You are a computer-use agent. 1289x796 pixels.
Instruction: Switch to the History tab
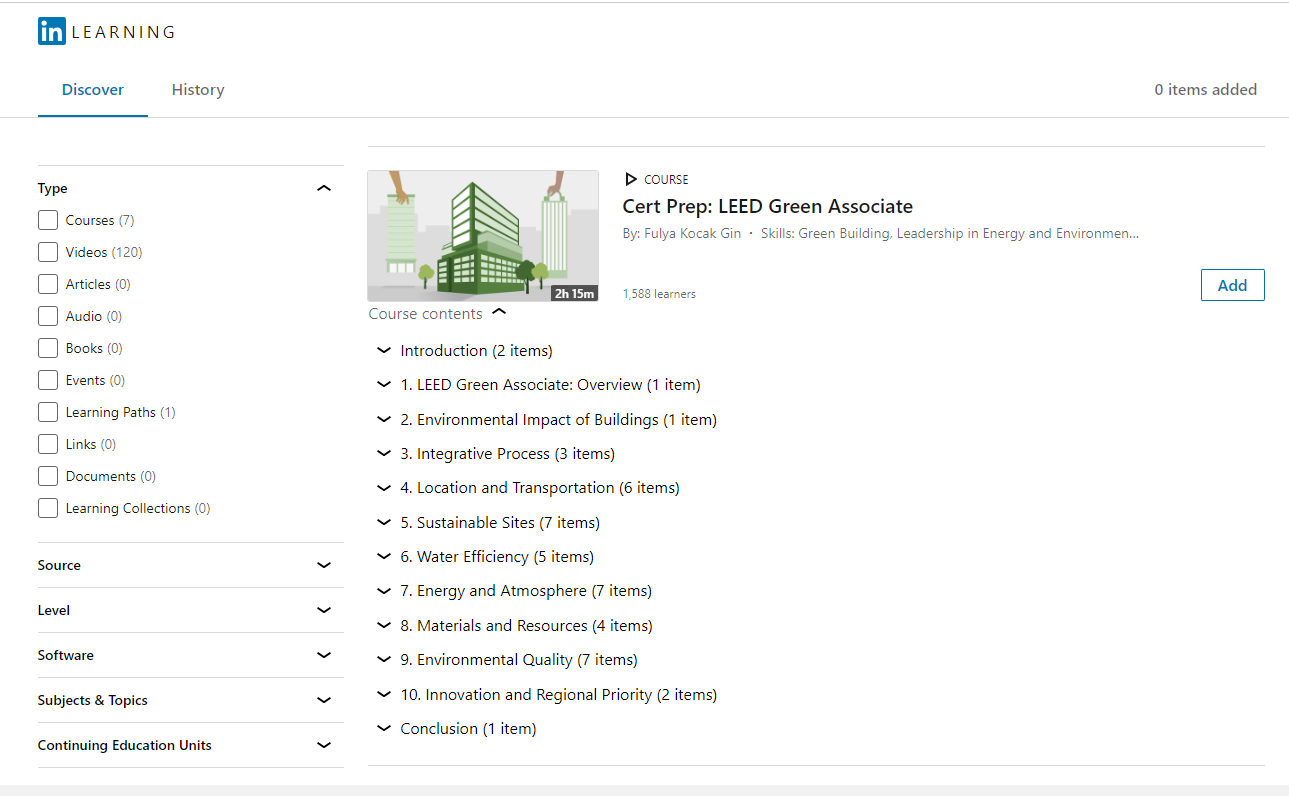[x=198, y=90]
